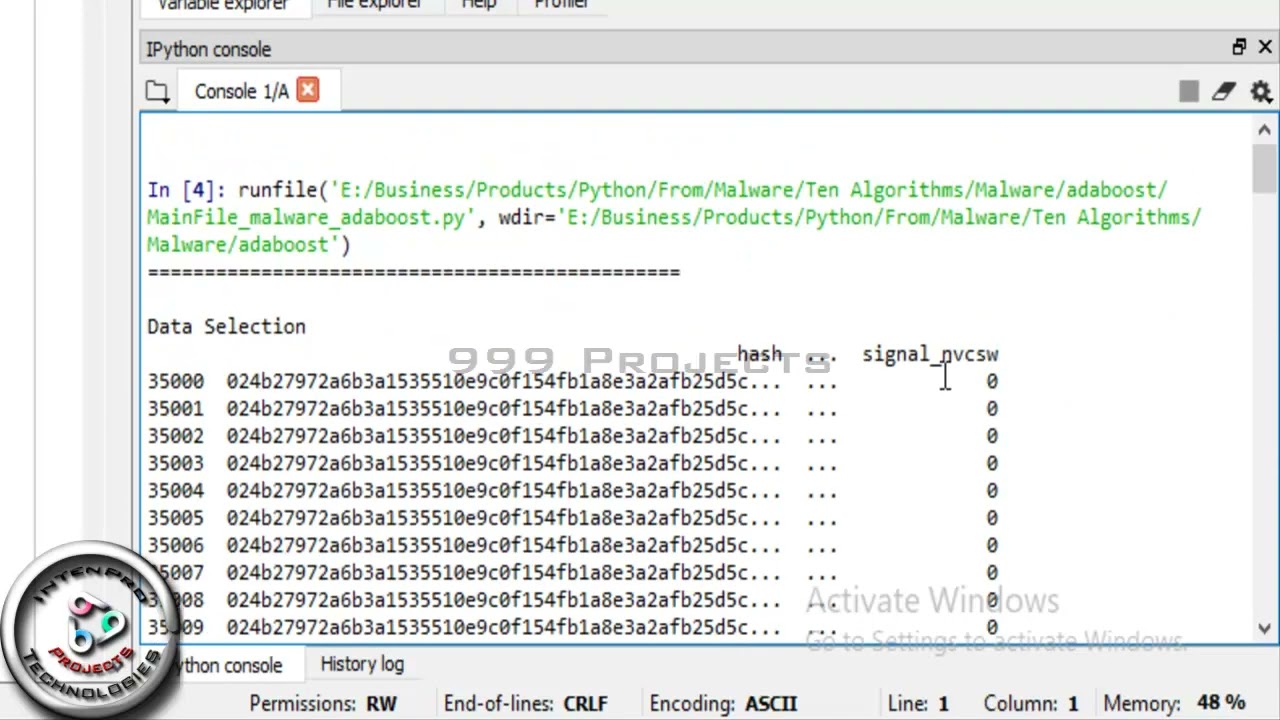The width and height of the screenshot is (1280, 720).
Task: Click the console scrollbar up arrow
Action: click(1264, 130)
